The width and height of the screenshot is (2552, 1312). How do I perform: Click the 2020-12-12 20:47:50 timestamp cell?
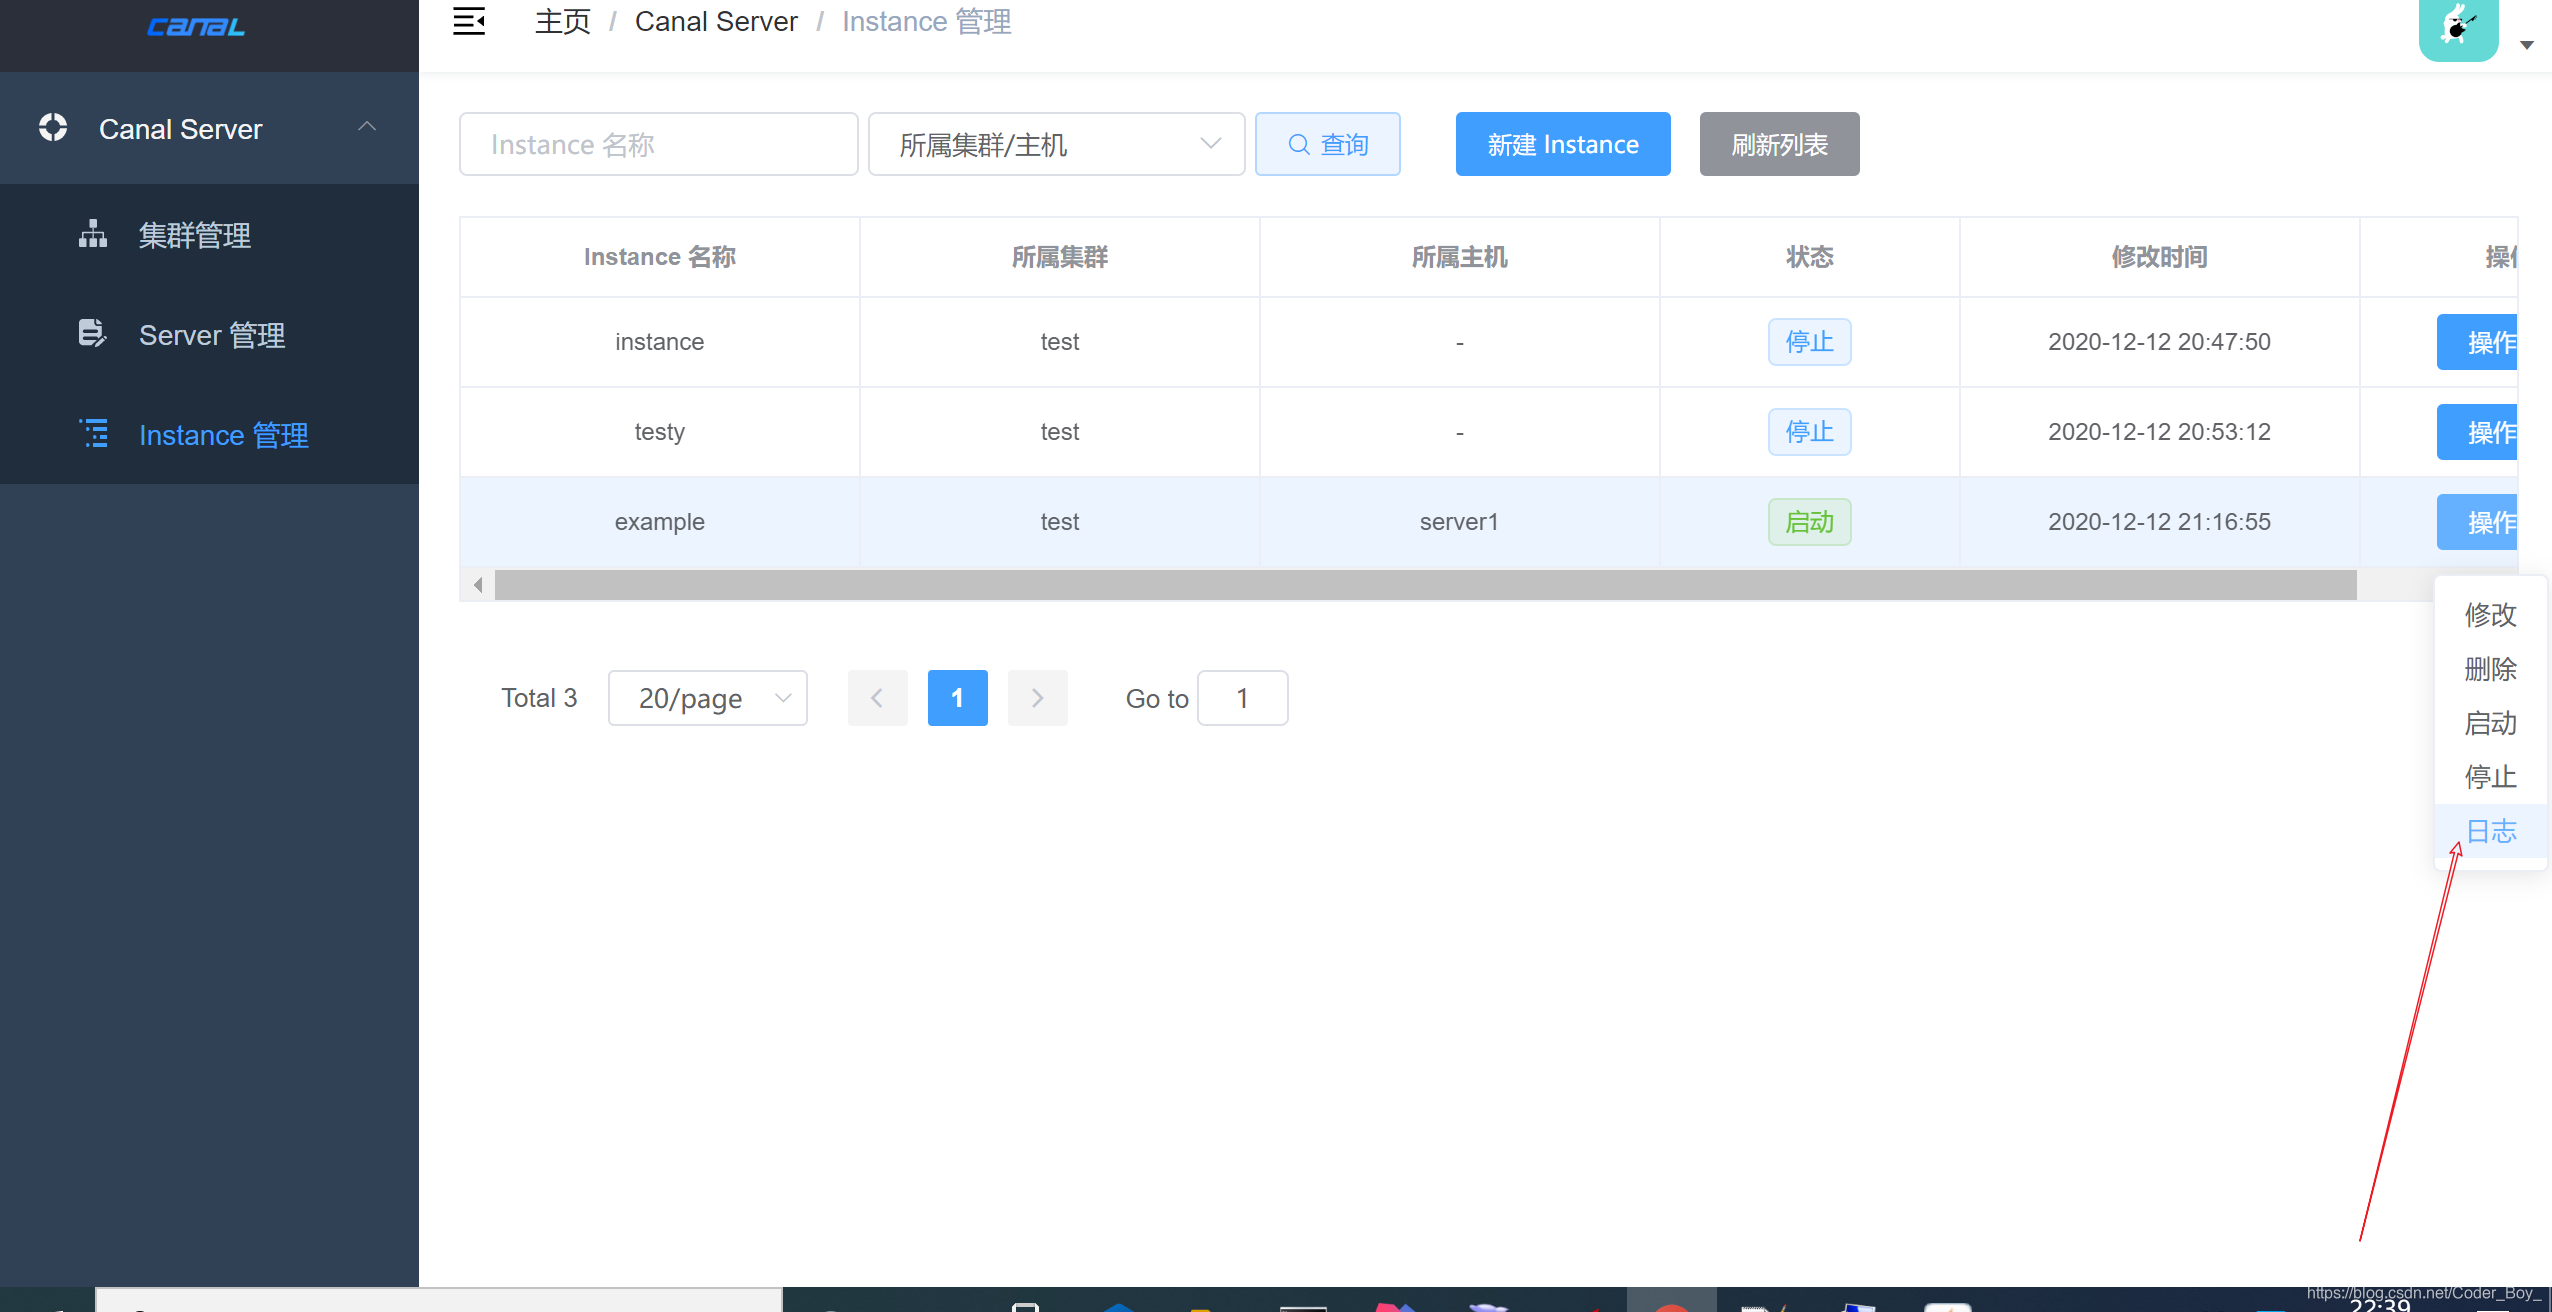(2160, 342)
